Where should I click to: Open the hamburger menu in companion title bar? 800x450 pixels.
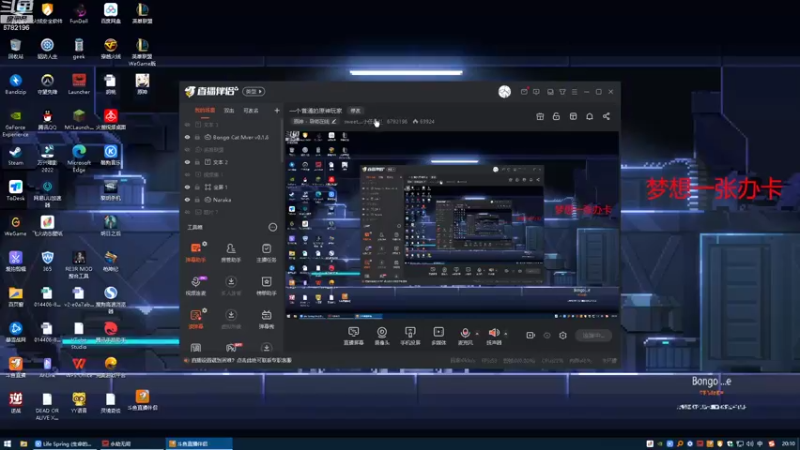pyautogui.click(x=574, y=92)
